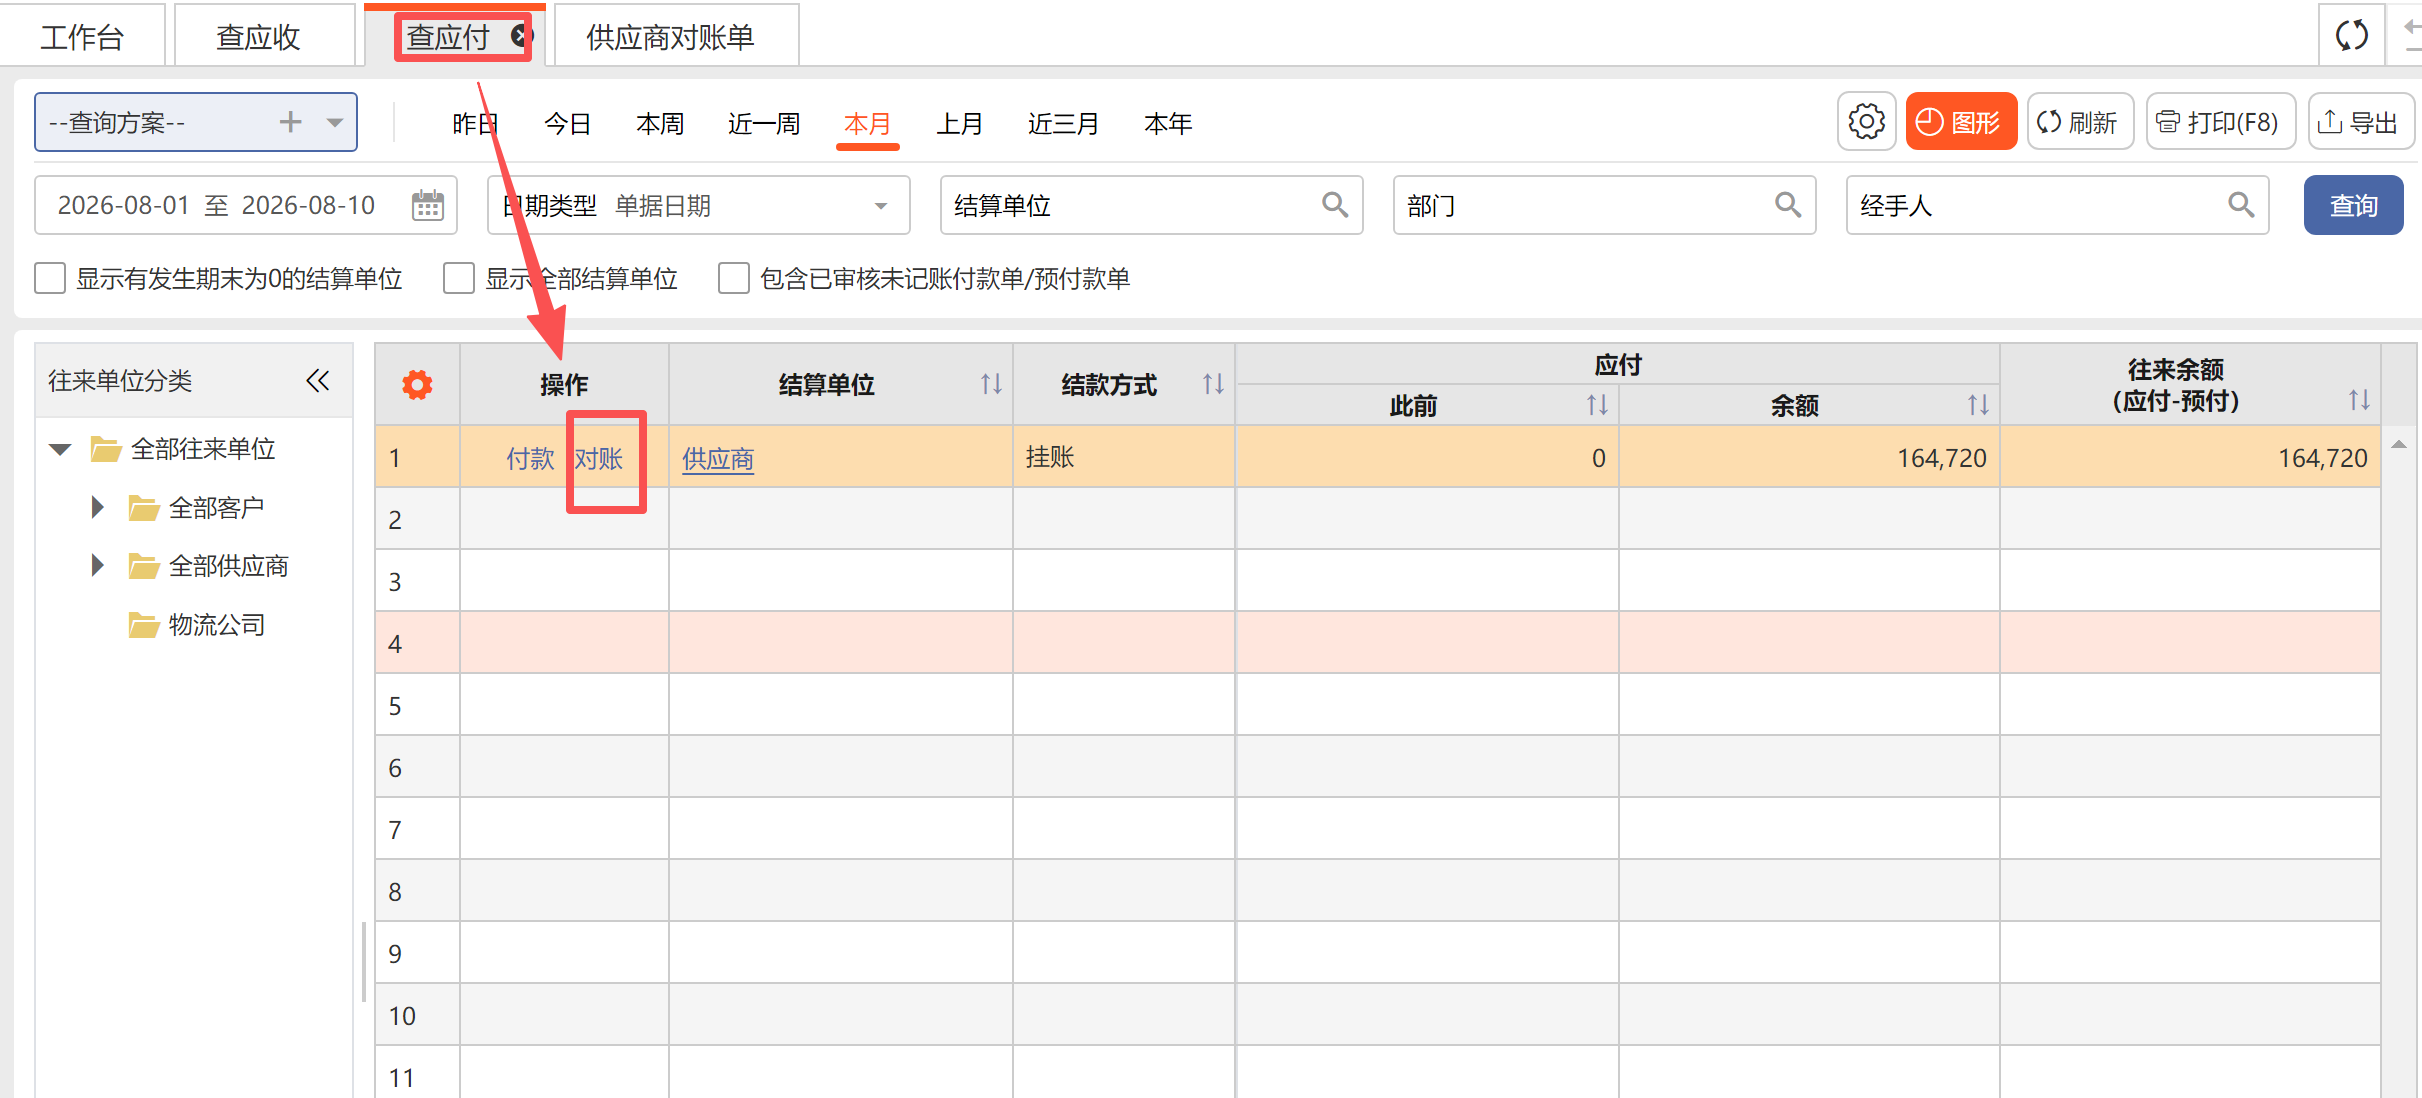Sort by 结款方式 column
Screen dimensions: 2422x1098
[x=1213, y=384]
